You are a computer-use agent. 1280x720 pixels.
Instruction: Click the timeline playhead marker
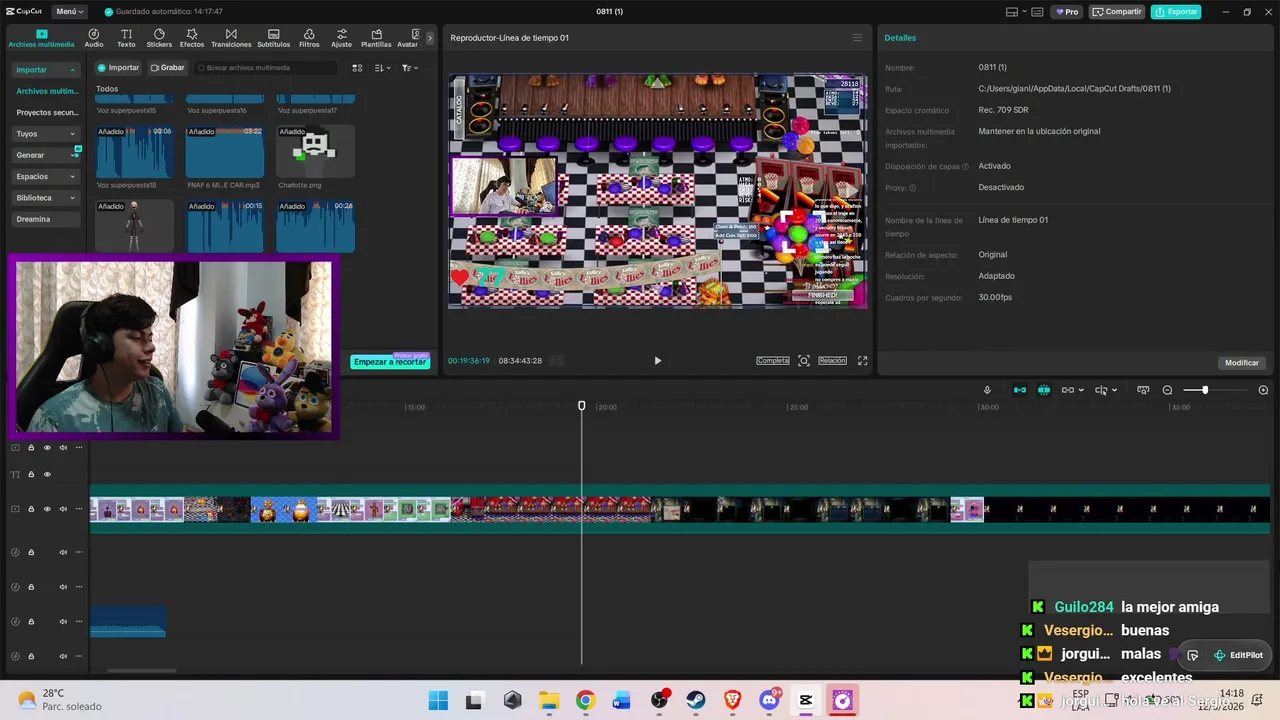(582, 406)
